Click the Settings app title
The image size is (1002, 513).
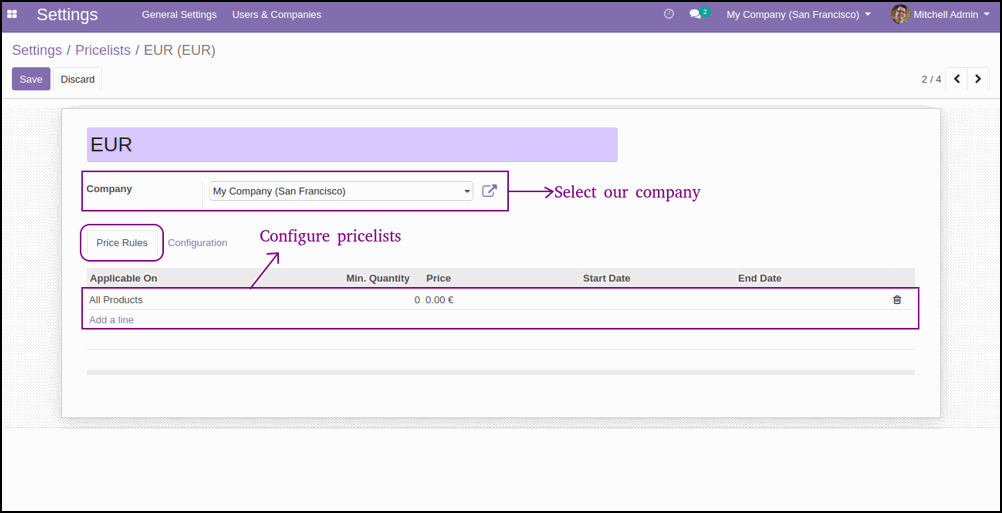pos(67,14)
